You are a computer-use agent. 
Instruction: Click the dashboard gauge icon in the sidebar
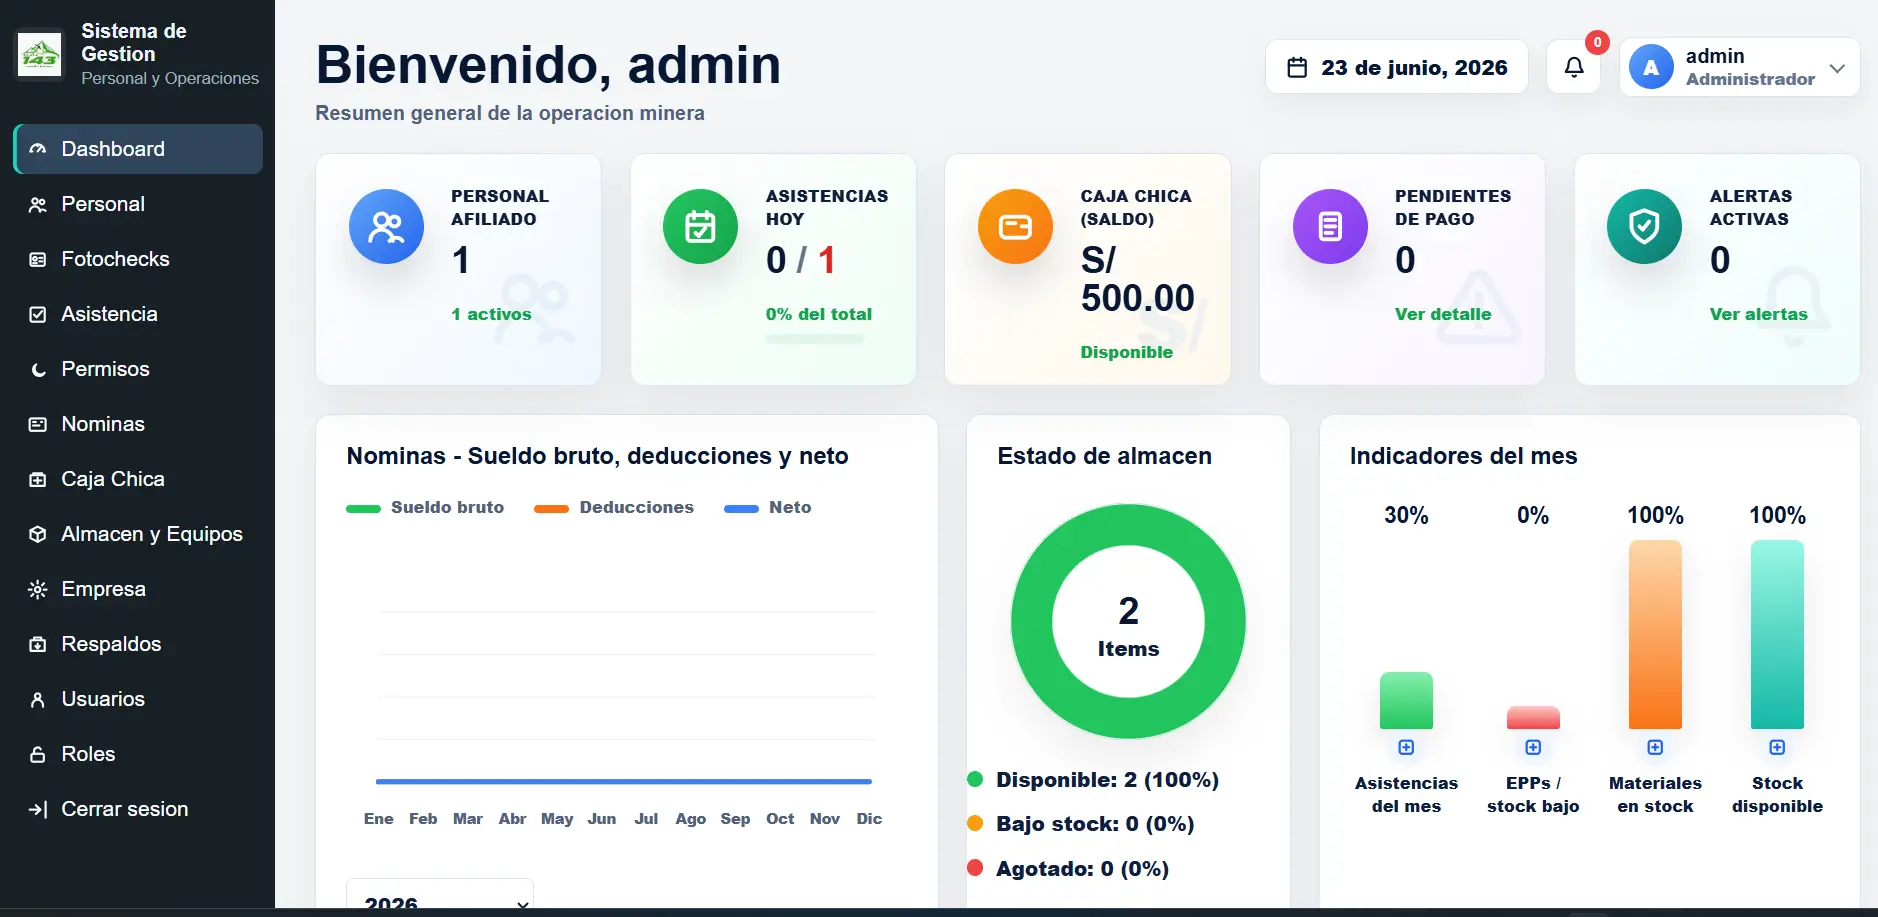point(38,149)
